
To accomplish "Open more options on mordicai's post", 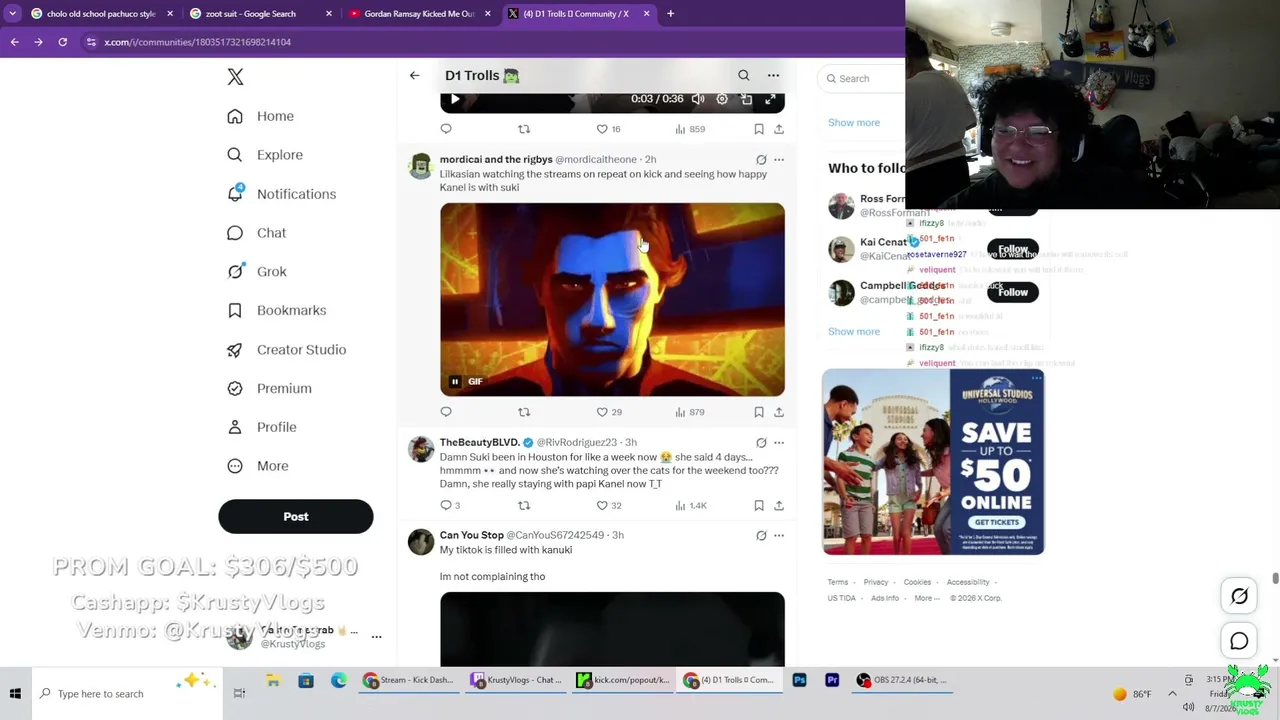I will (x=779, y=159).
